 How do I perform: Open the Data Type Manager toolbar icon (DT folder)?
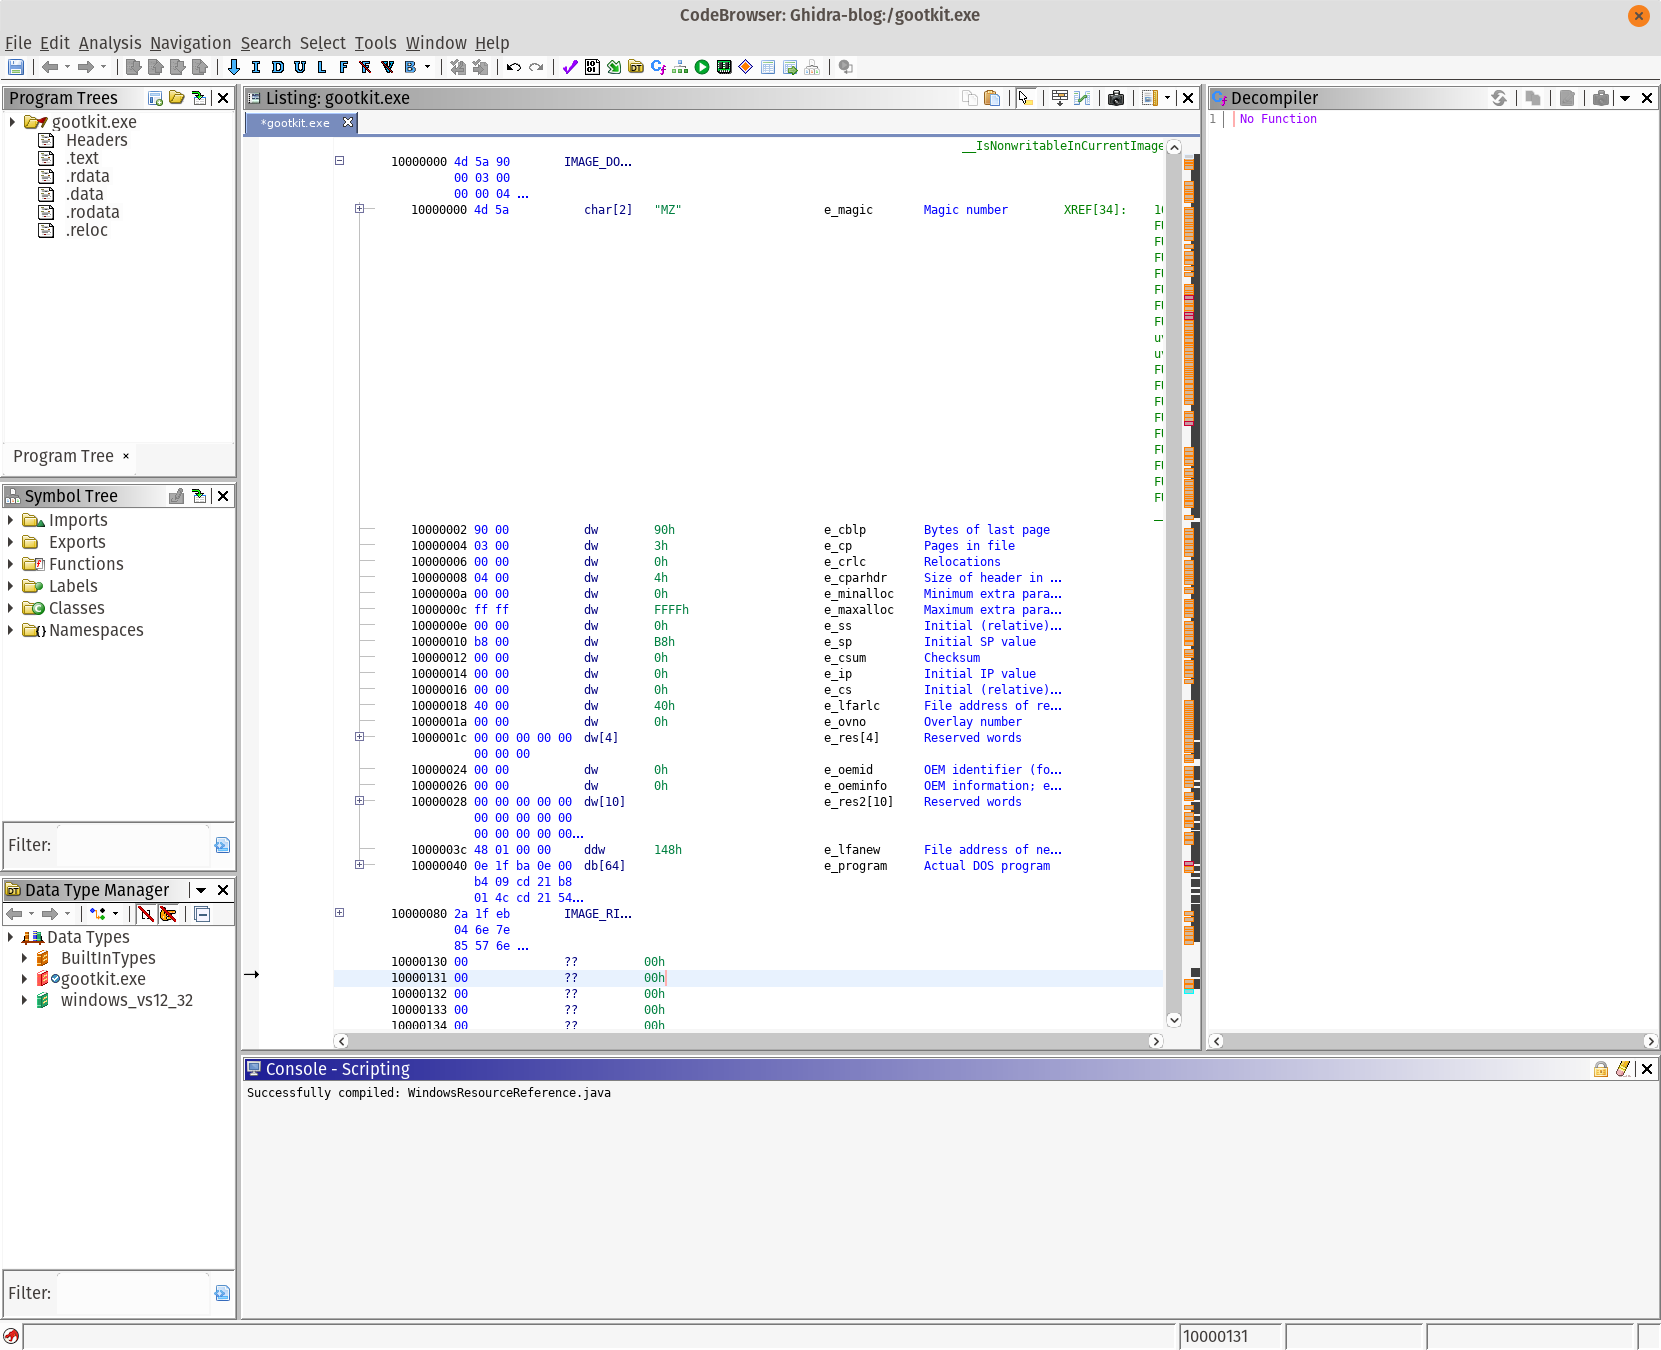click(x=636, y=67)
